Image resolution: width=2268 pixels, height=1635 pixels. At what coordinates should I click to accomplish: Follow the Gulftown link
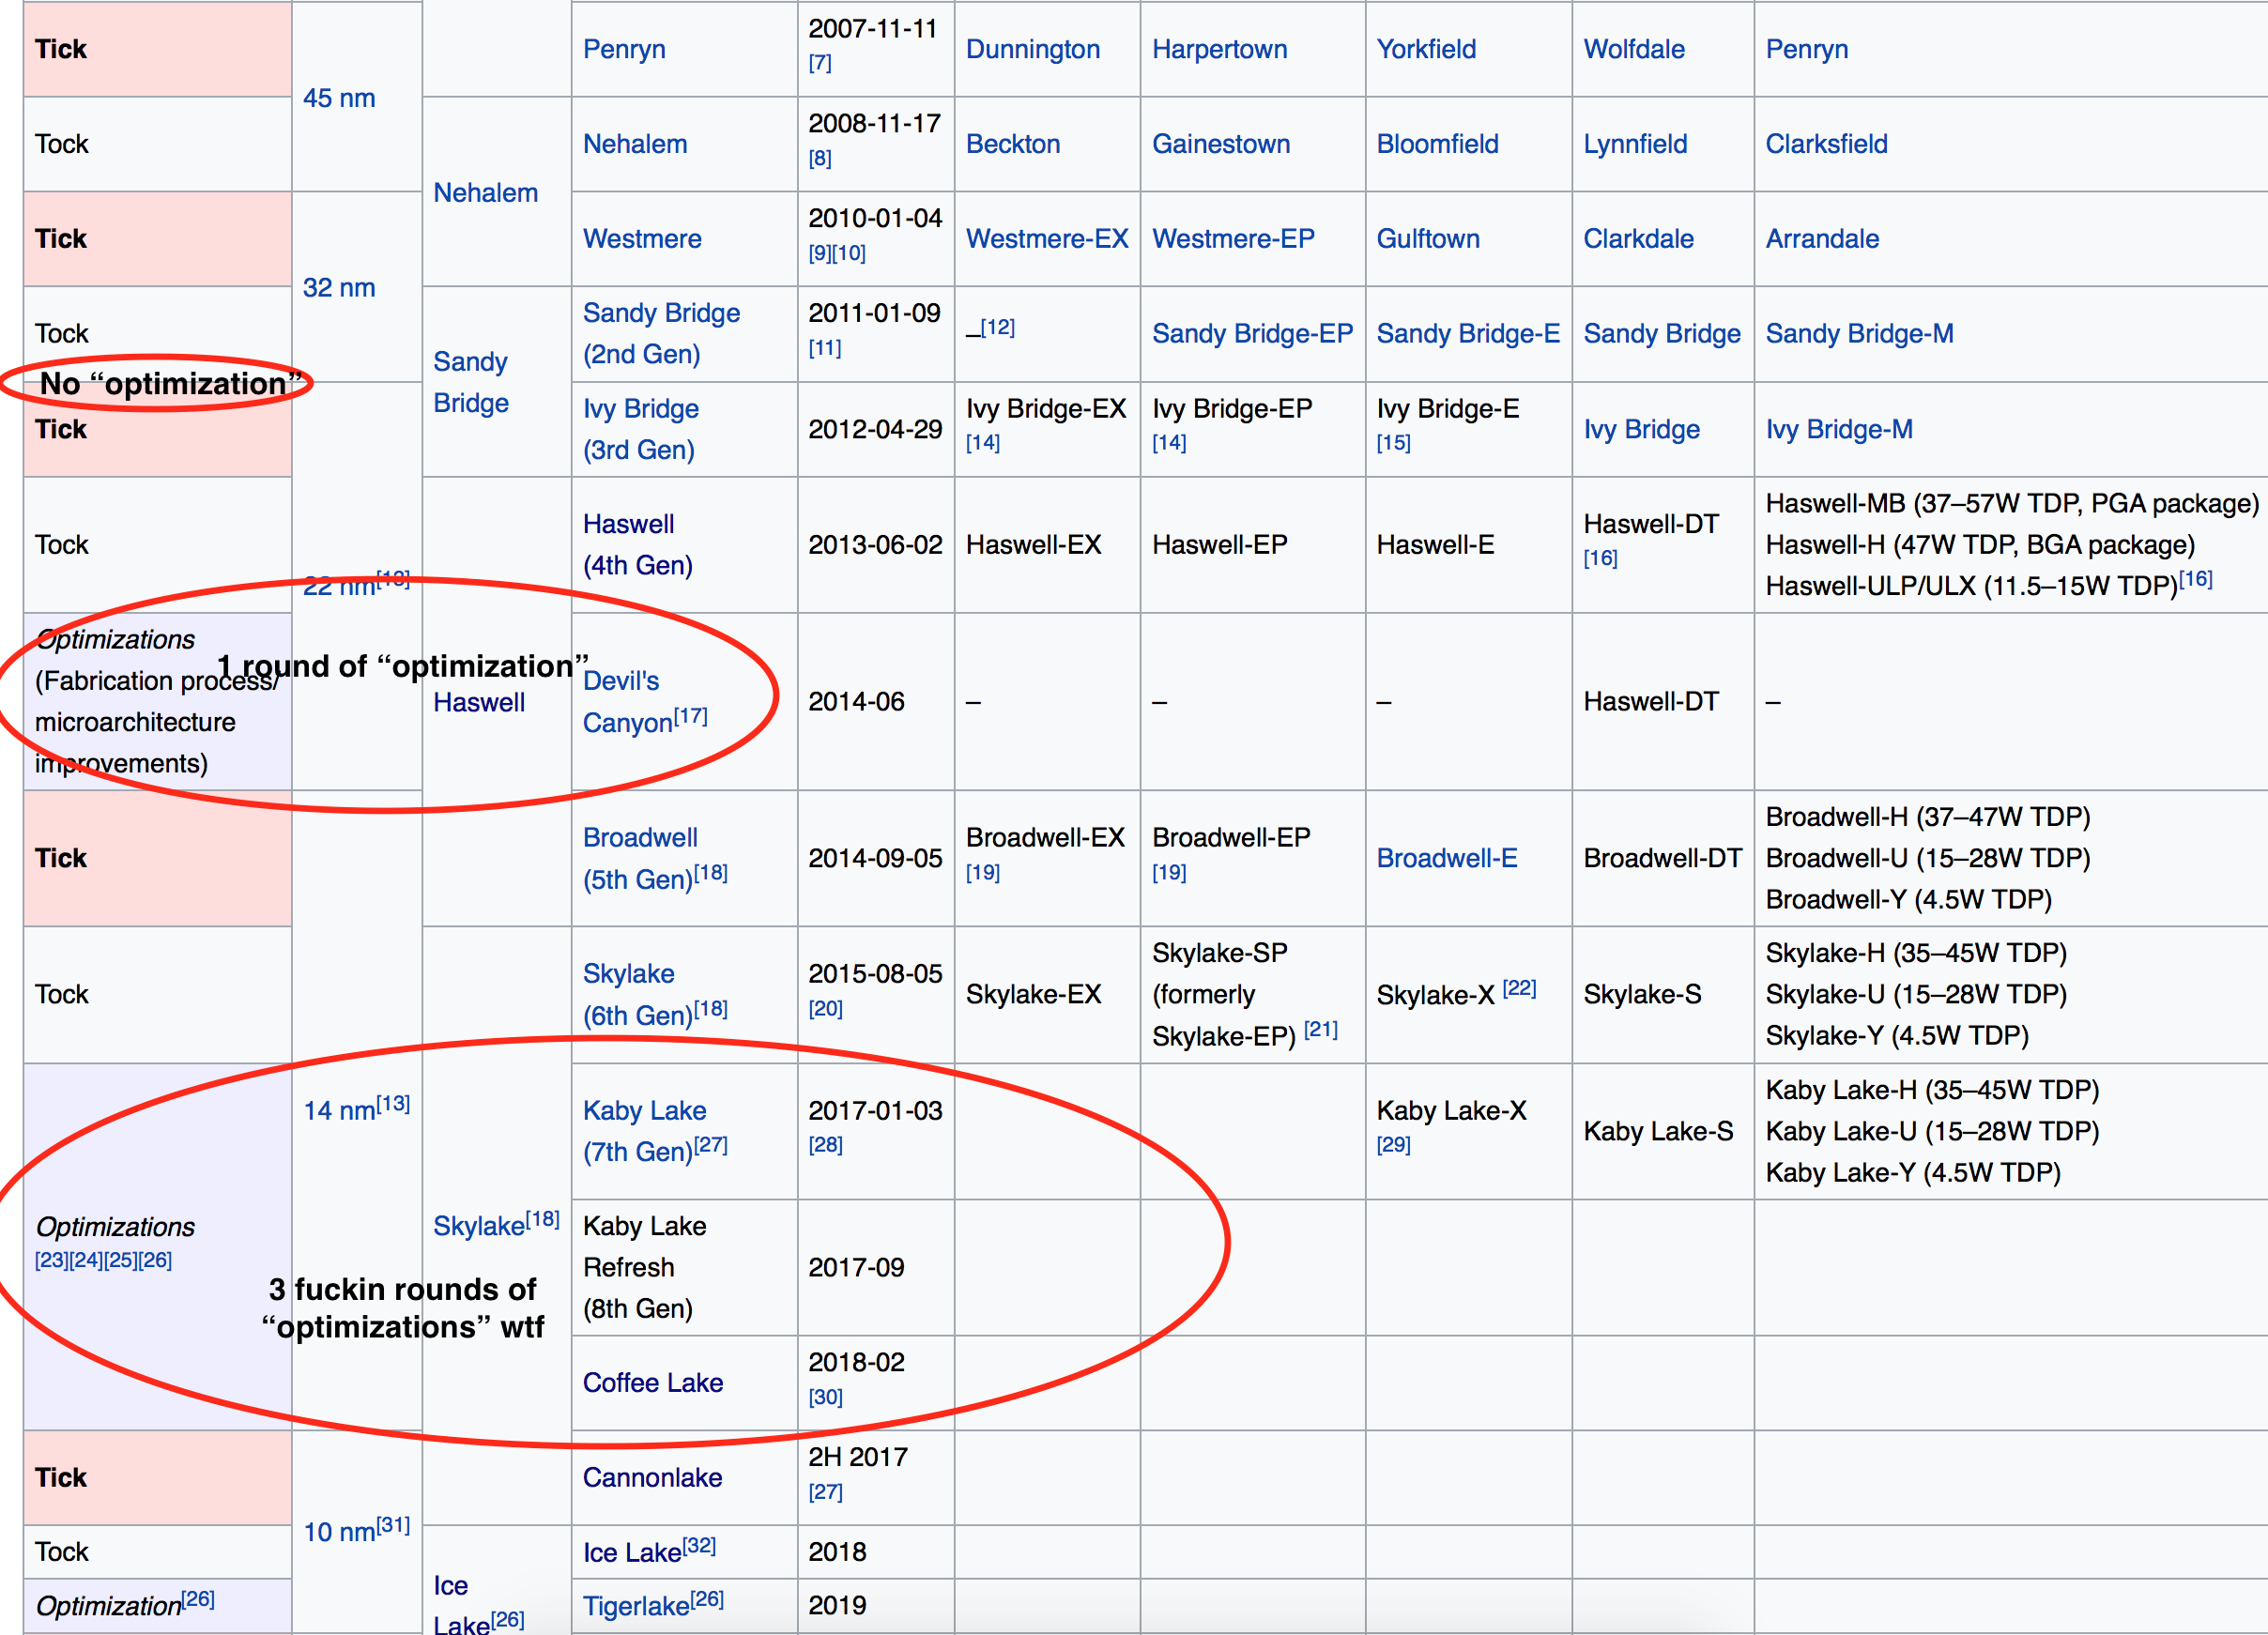[1428, 239]
